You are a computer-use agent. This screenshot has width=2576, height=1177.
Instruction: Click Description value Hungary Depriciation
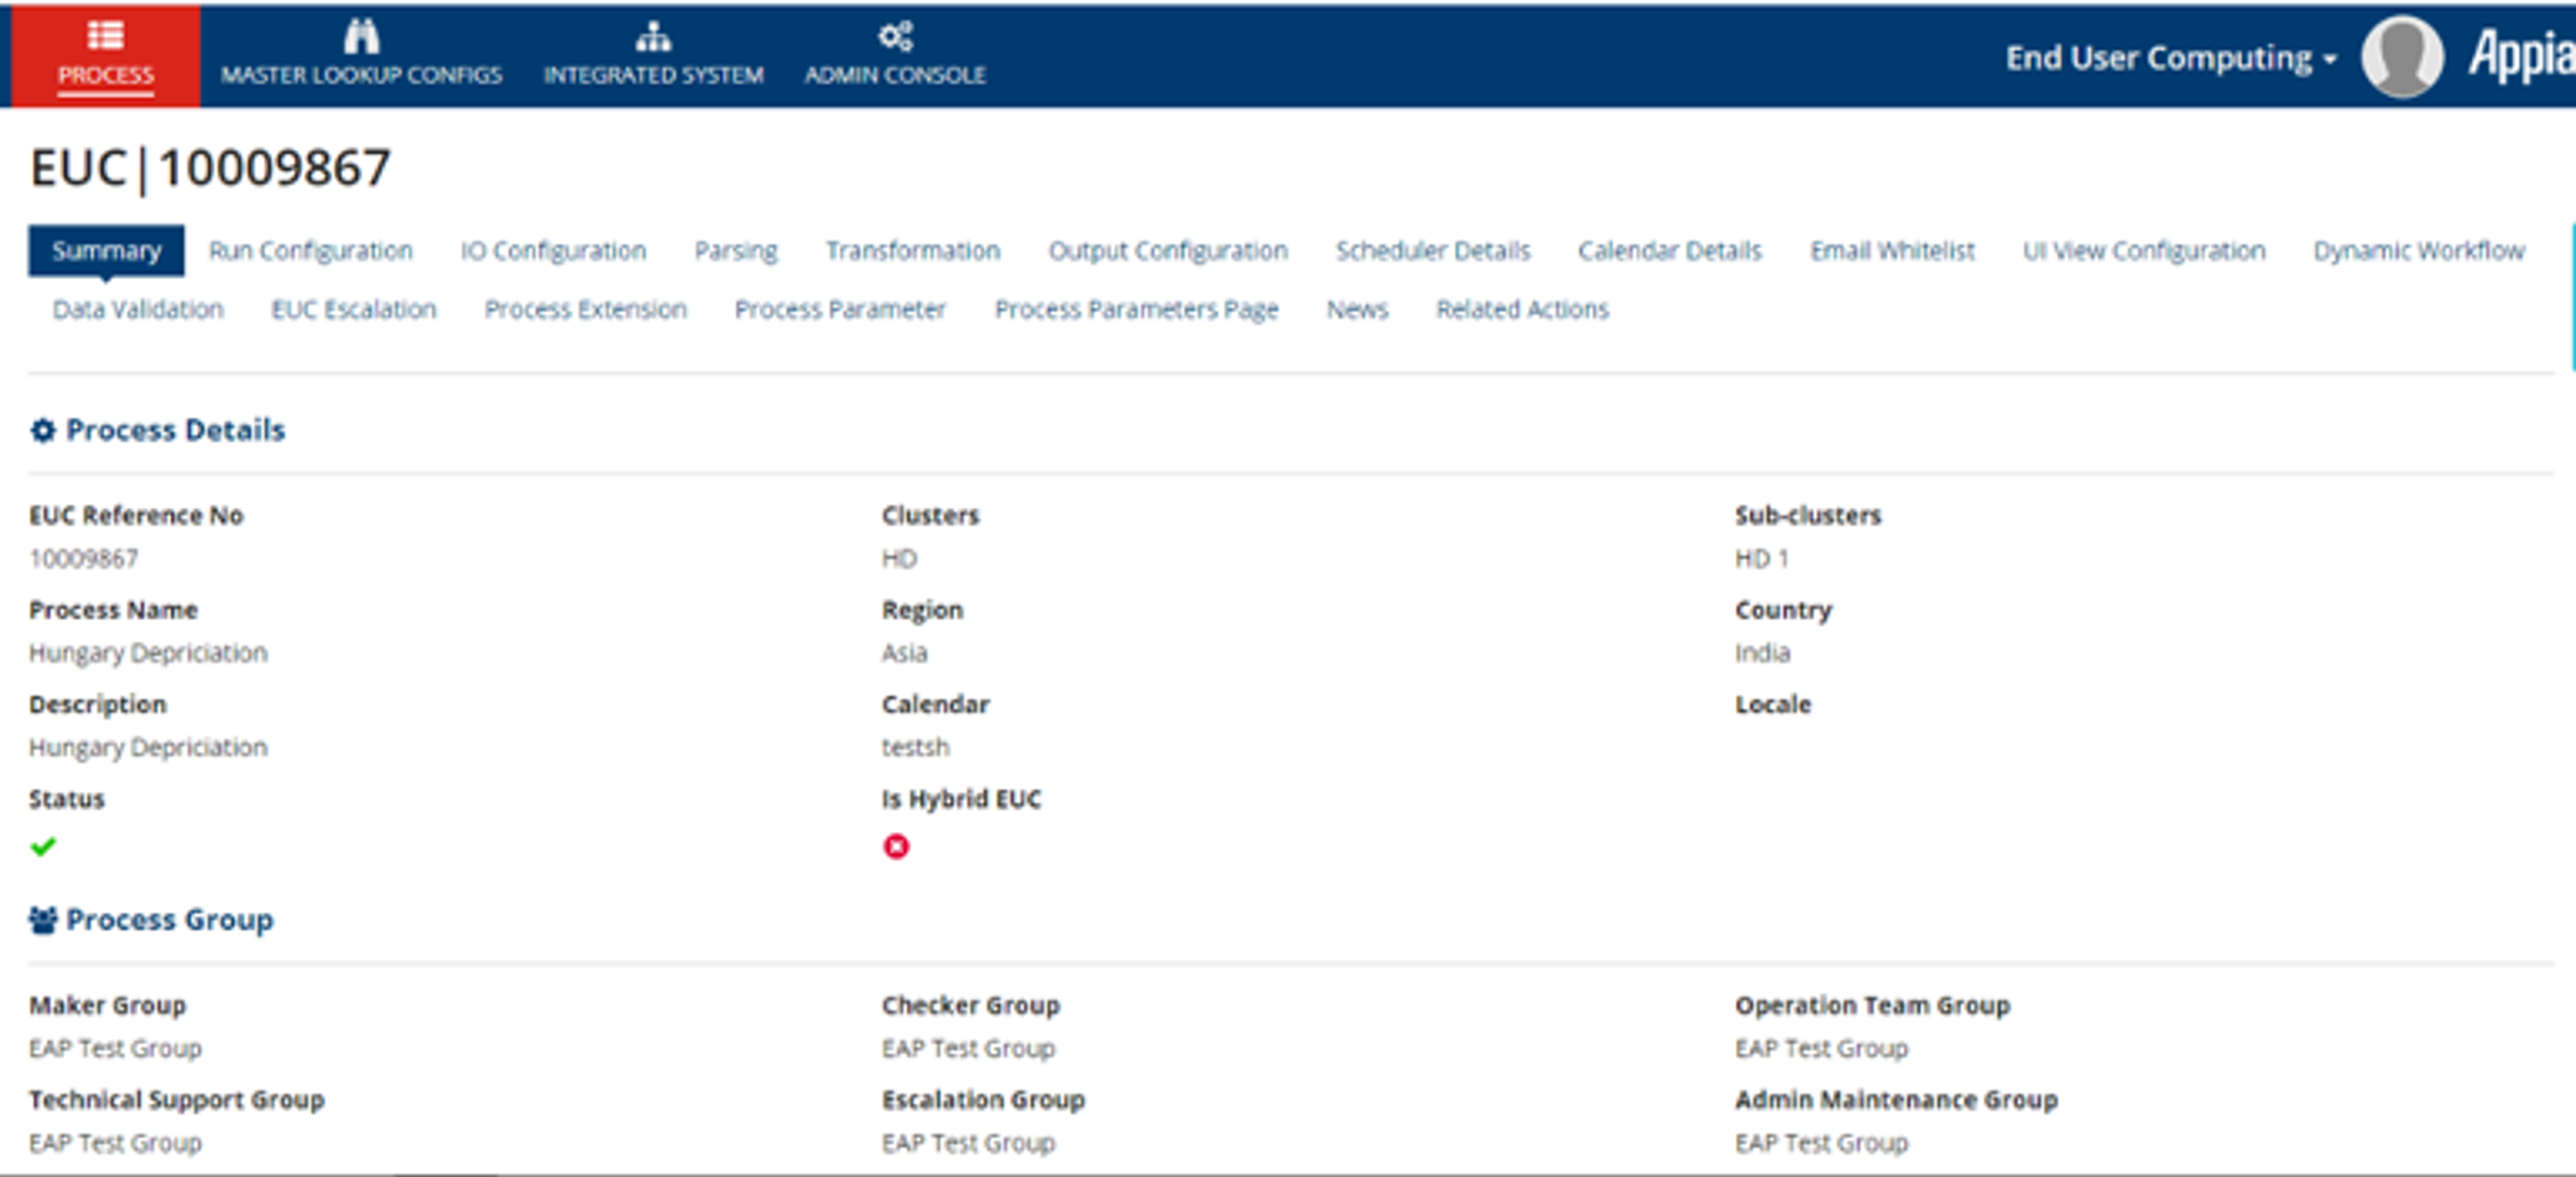tap(148, 748)
